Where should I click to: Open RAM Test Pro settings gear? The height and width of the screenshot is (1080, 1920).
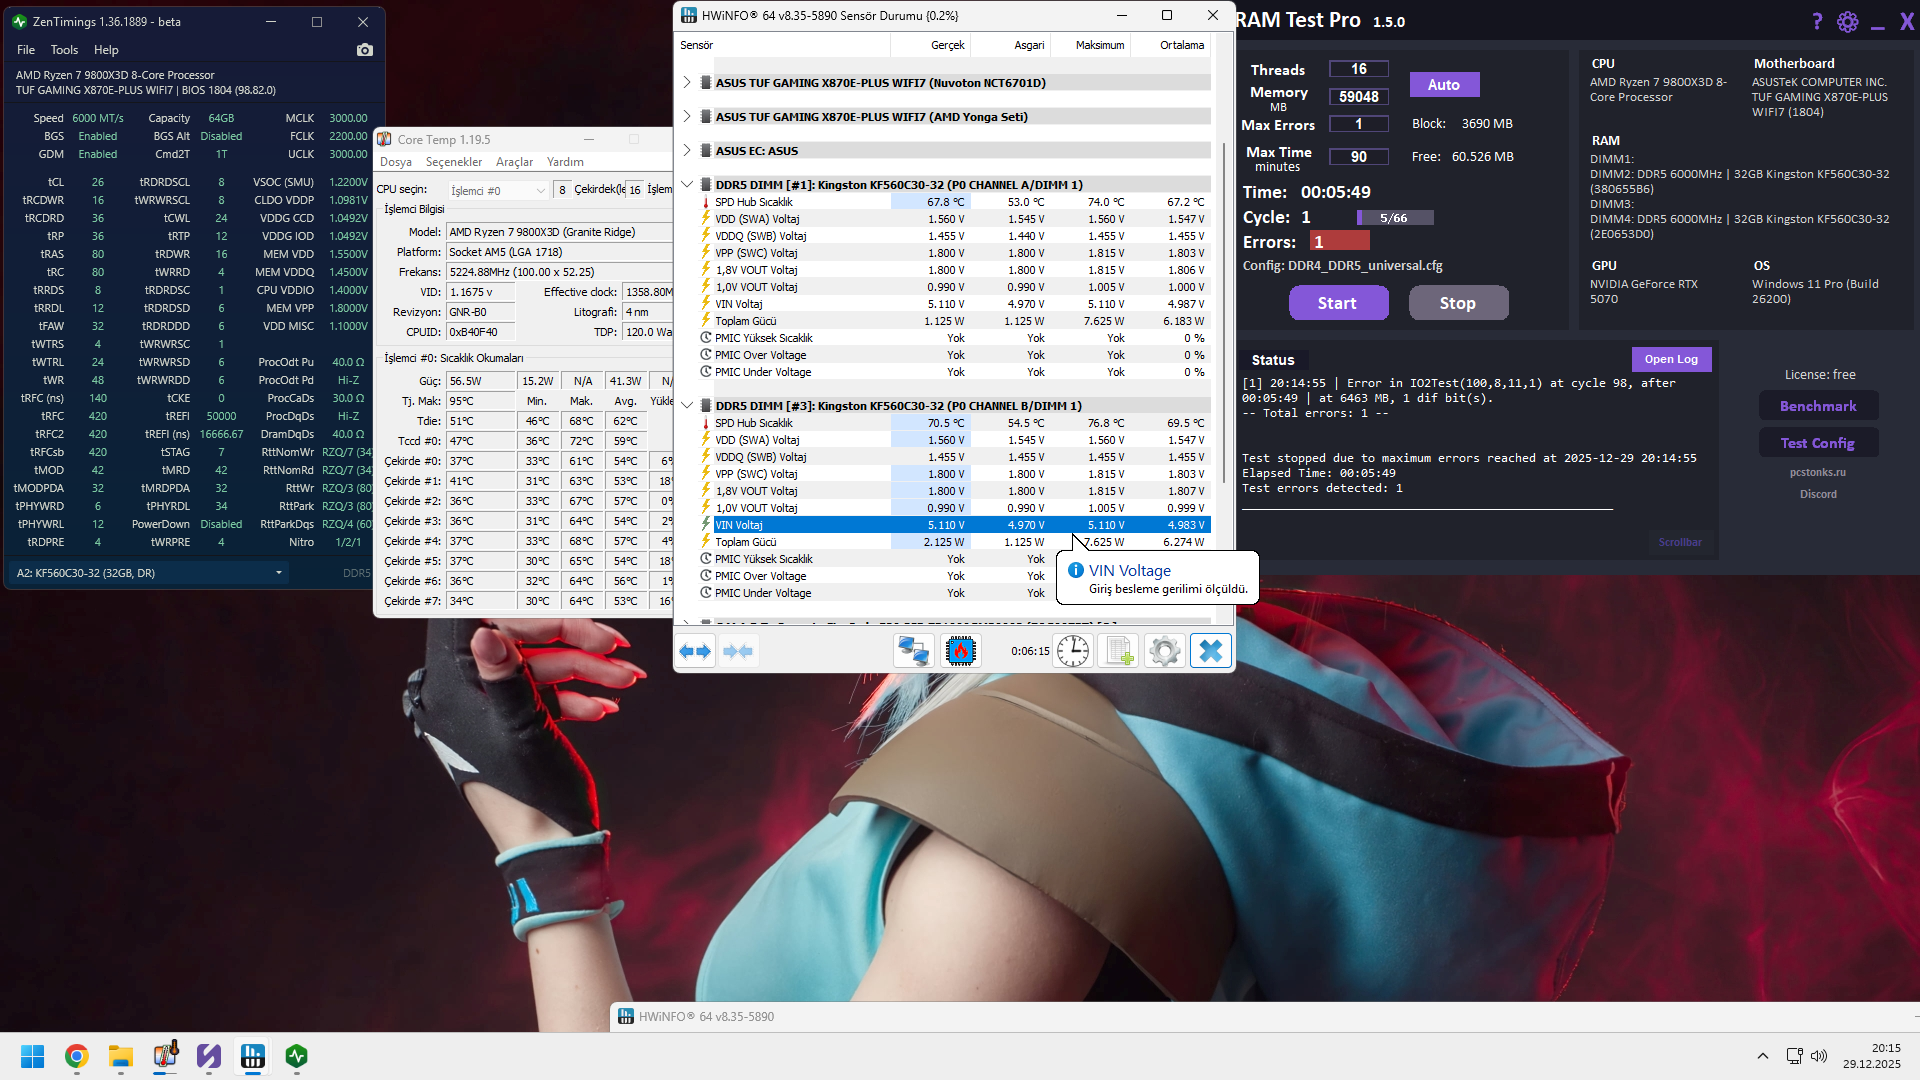(1848, 21)
